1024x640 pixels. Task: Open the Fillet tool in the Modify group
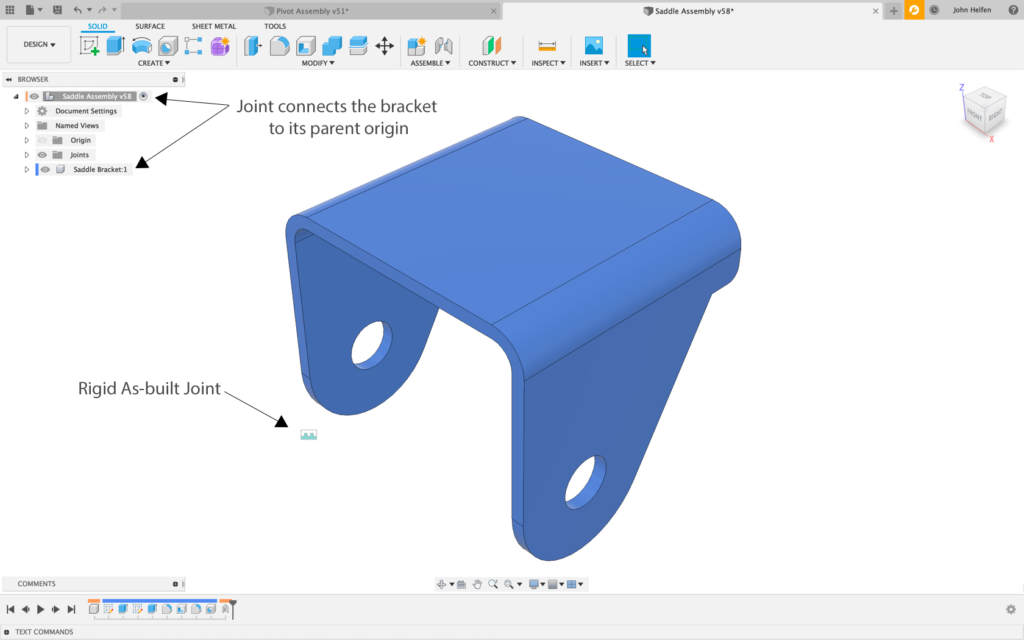pyautogui.click(x=280, y=46)
